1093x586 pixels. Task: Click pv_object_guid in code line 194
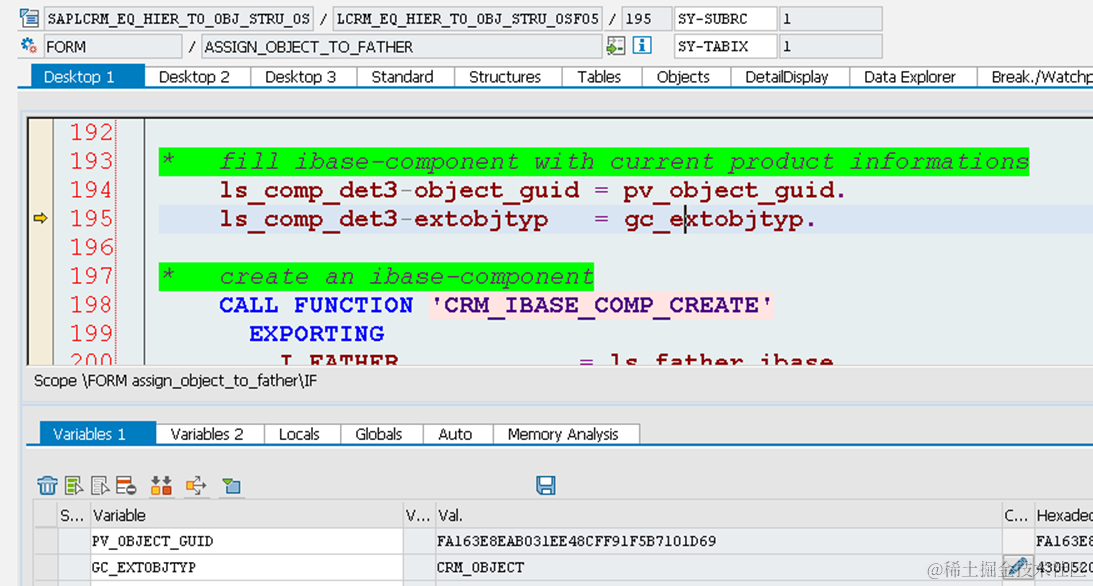[728, 190]
